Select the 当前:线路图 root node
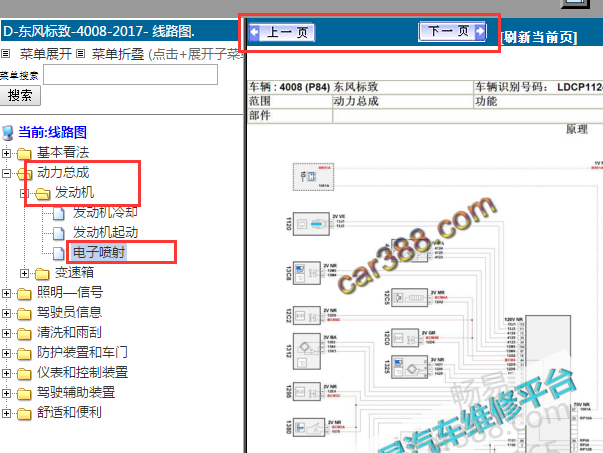Viewport: 603px width, 453px height. tap(52, 132)
